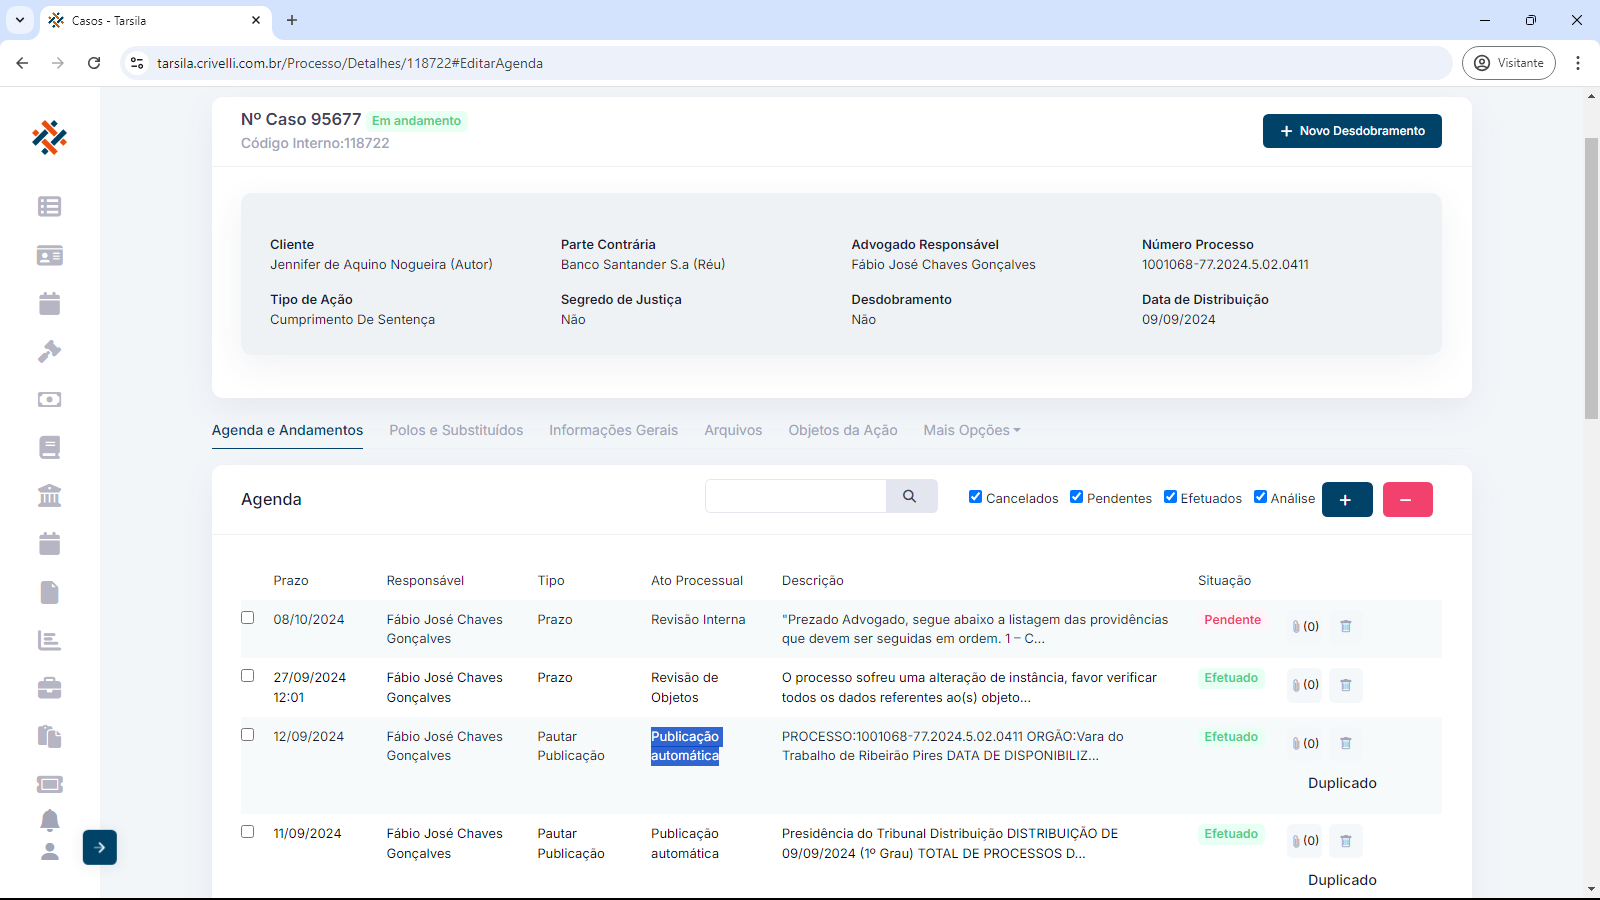Viewport: 1600px width, 900px height.
Task: Click the Novo Desdobramento button
Action: click(x=1351, y=131)
